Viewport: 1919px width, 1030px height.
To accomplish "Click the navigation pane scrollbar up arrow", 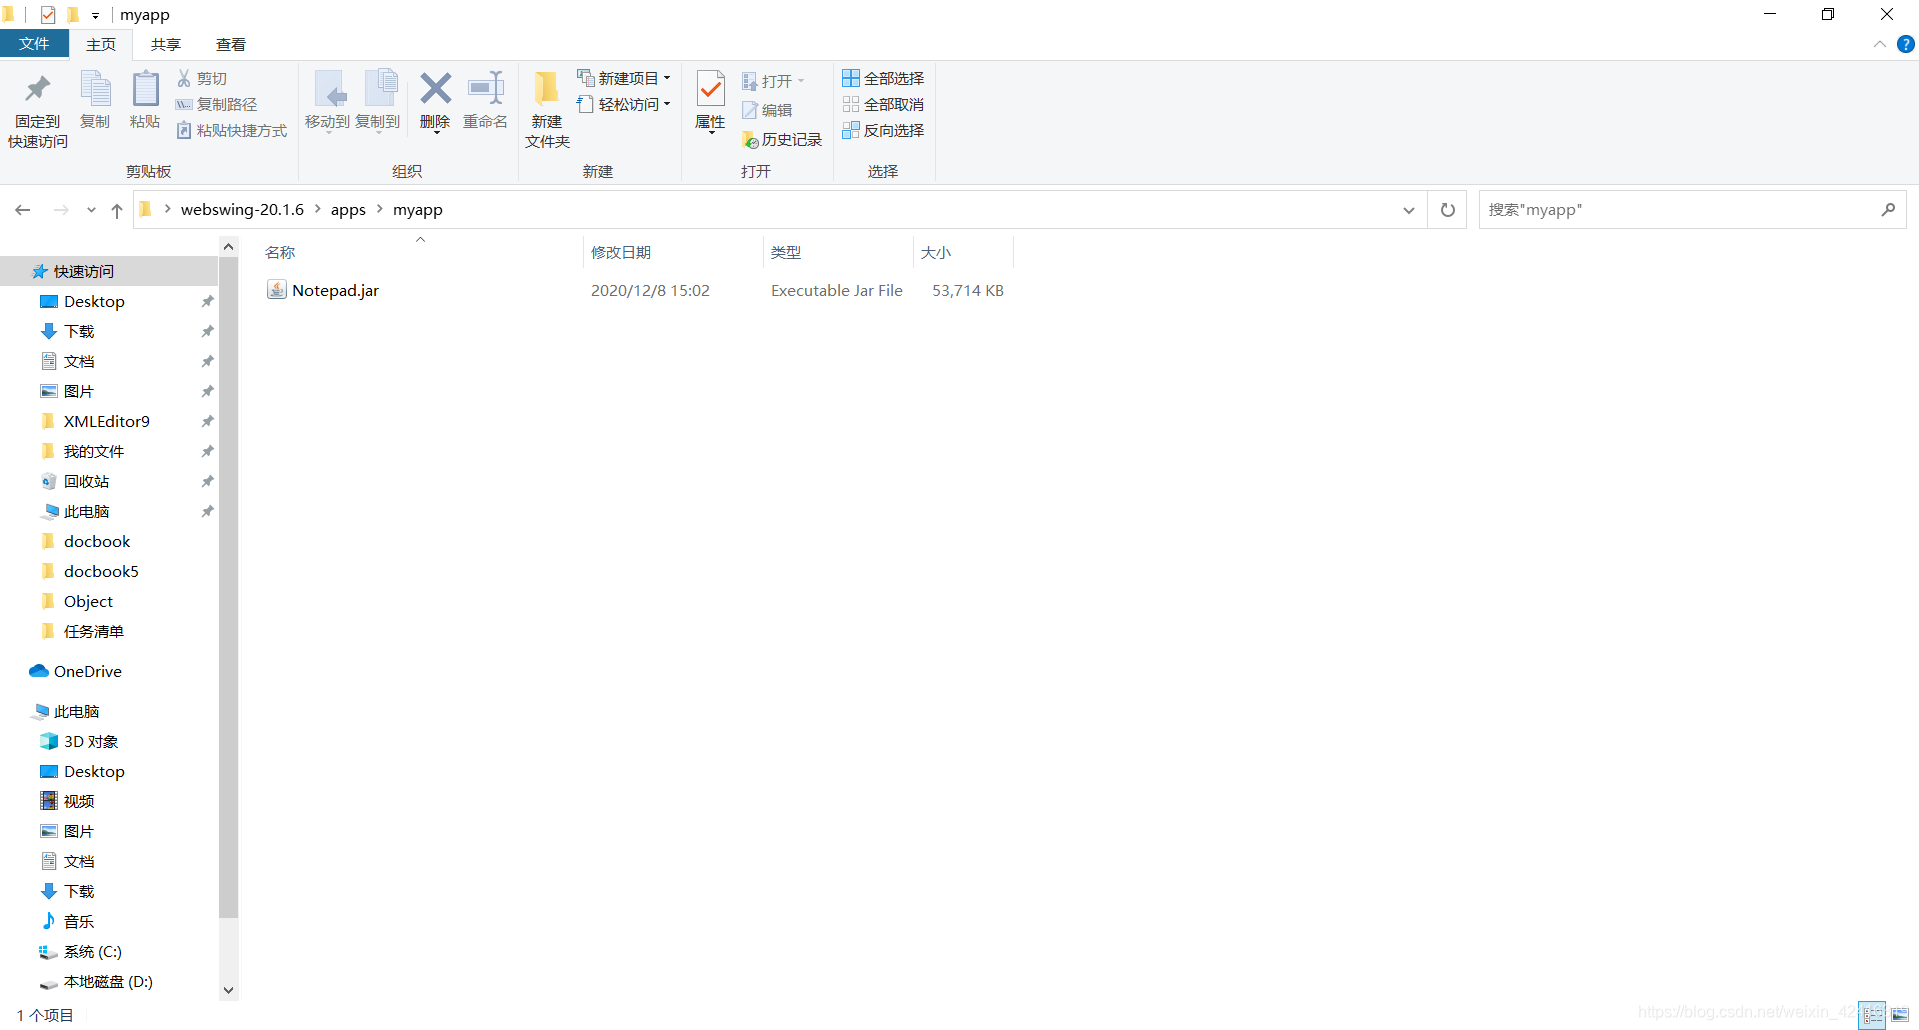I will 229,246.
